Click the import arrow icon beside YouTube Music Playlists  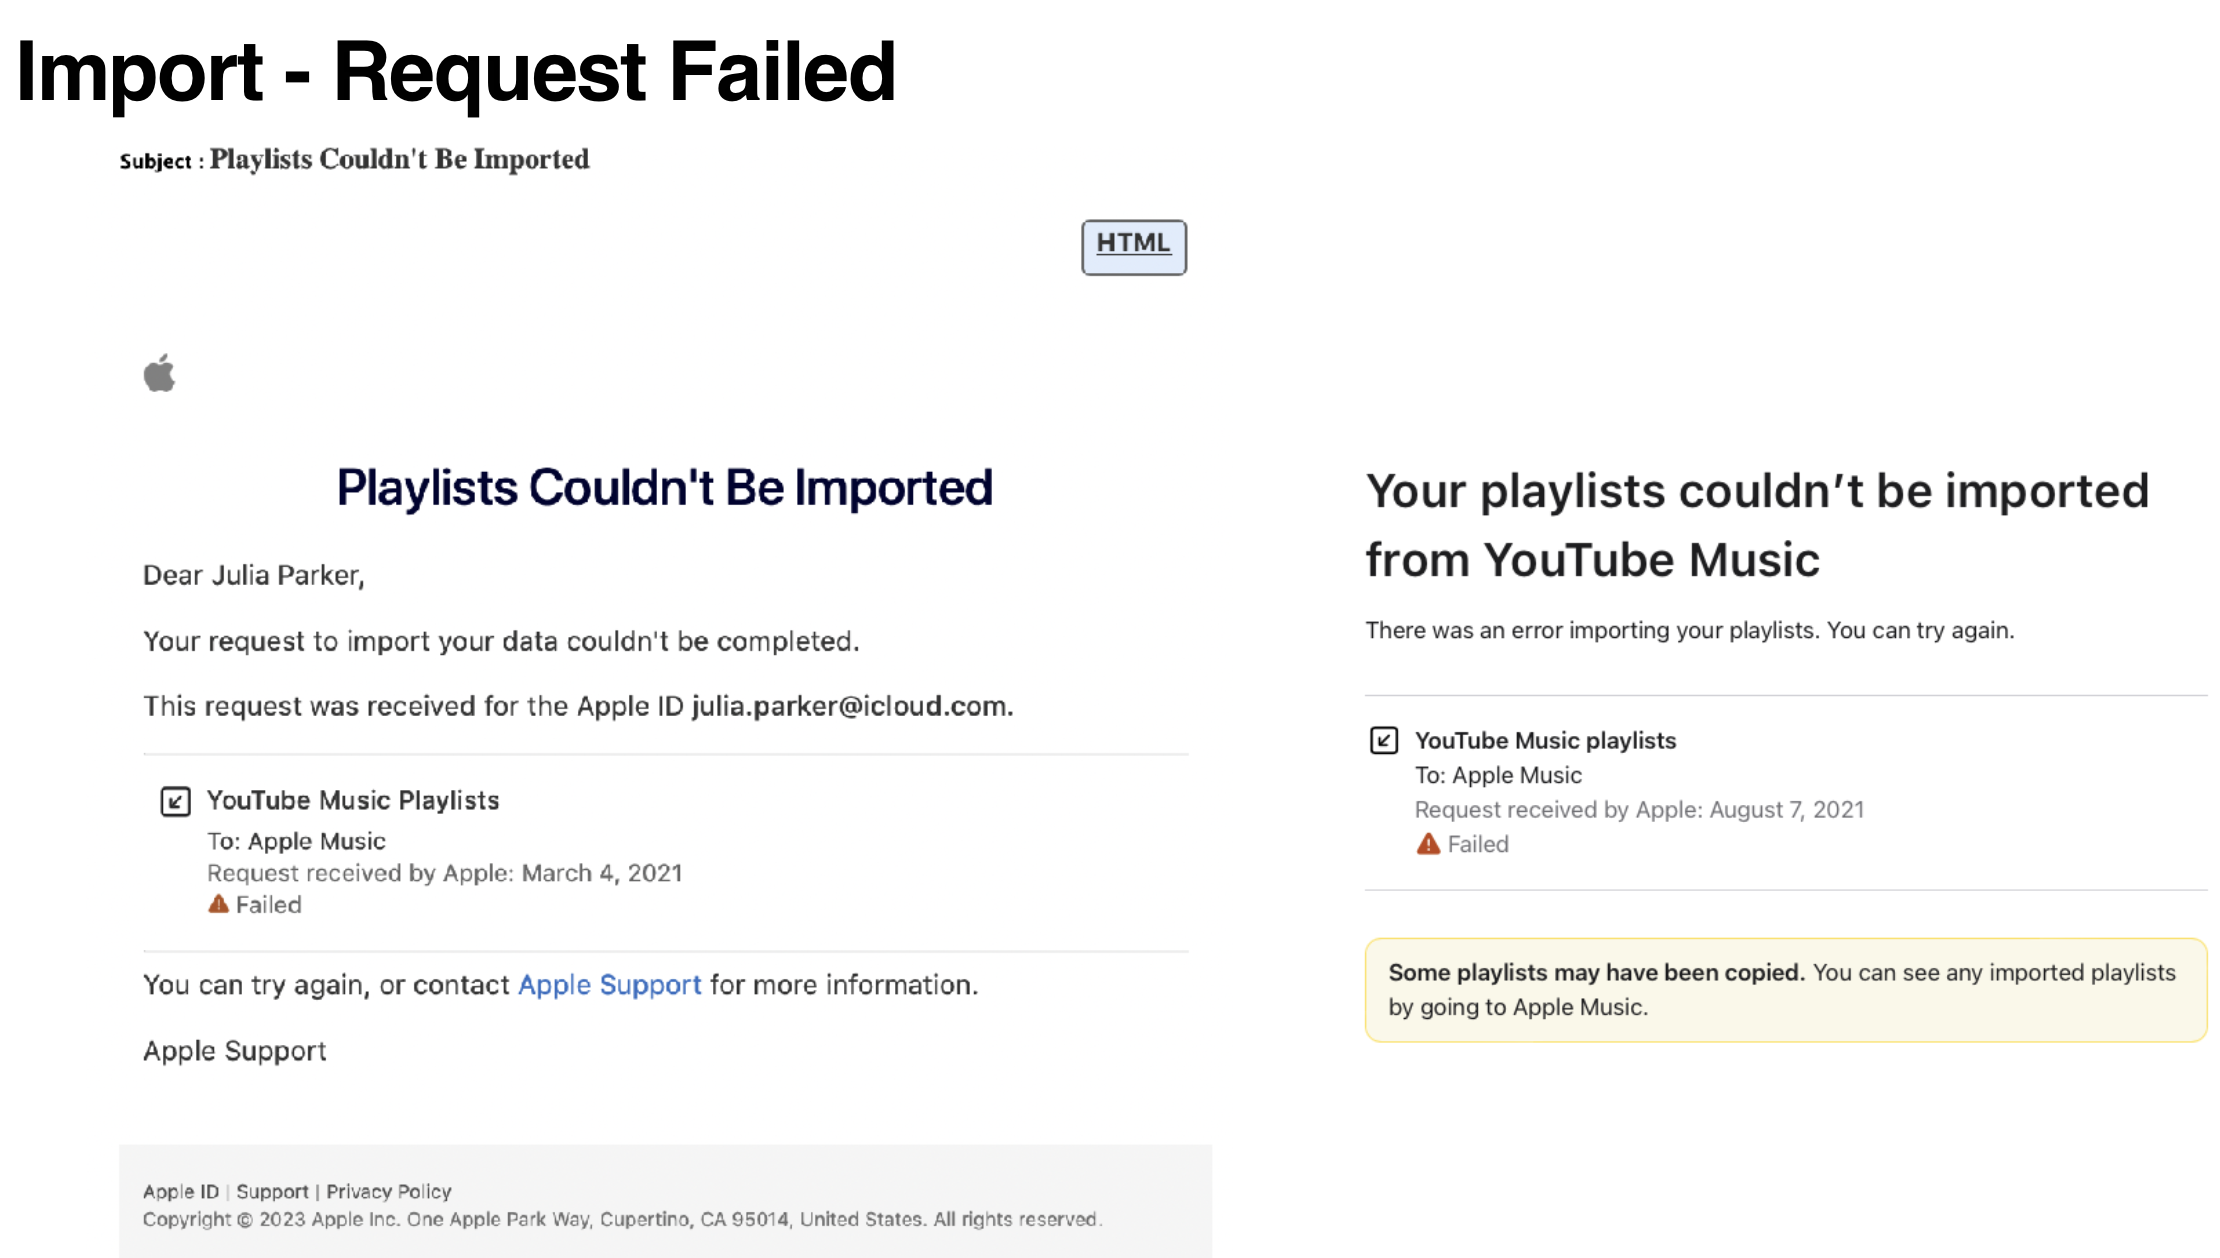point(175,801)
